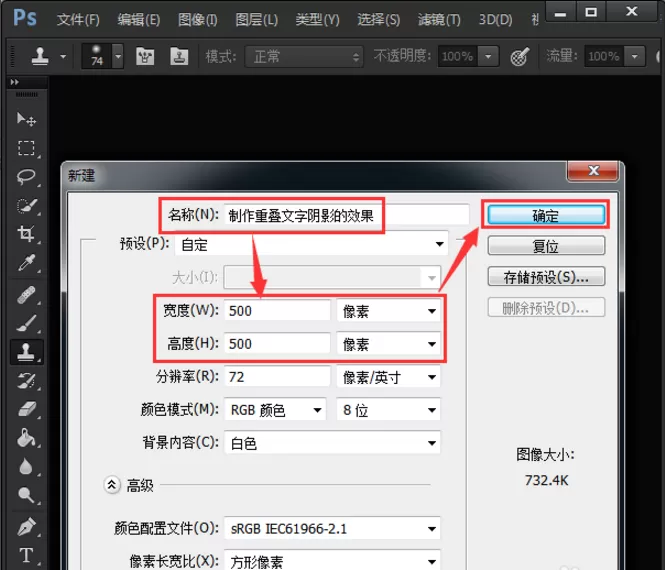Open the 流量 slider arrow
Viewport: 665px width, 570px height.
(635, 56)
